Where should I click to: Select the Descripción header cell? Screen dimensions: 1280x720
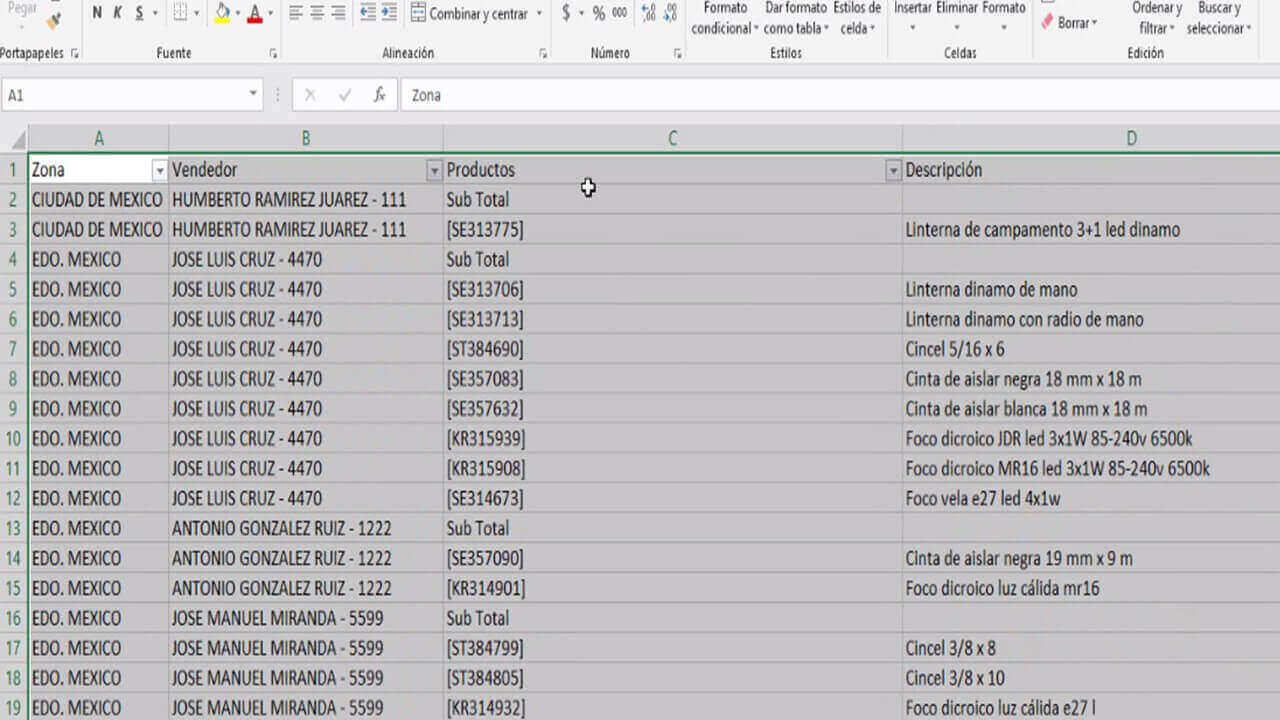tap(1091, 170)
